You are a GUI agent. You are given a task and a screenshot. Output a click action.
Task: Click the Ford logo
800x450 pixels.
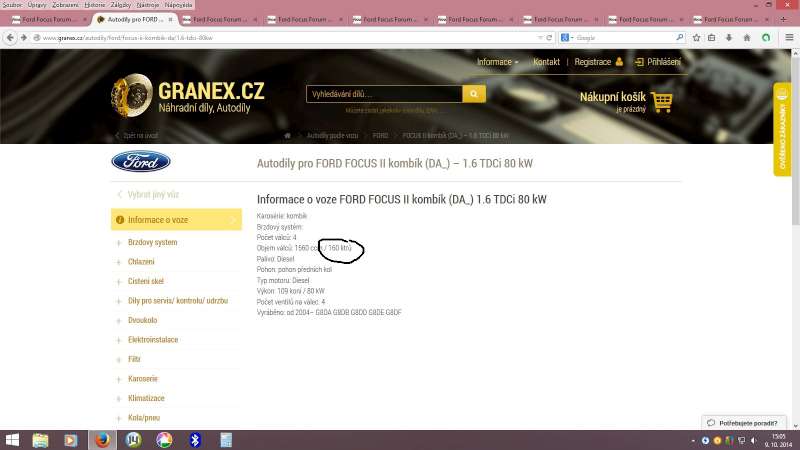[141, 161]
